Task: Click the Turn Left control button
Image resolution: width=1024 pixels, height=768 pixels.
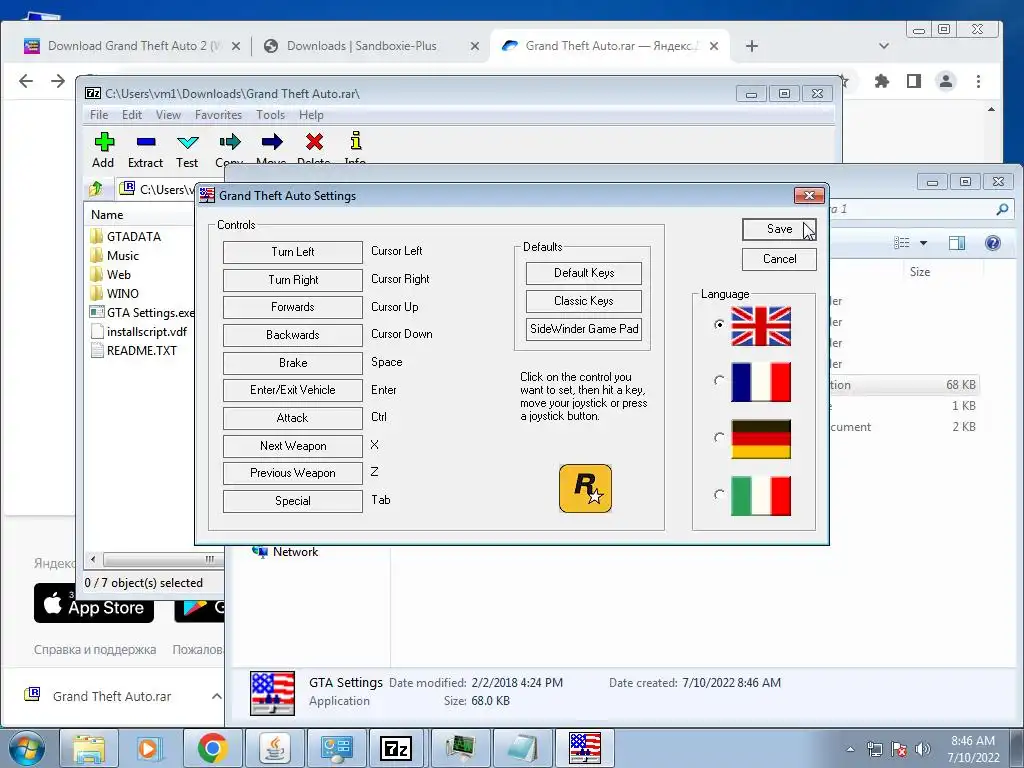Action: pyautogui.click(x=293, y=252)
